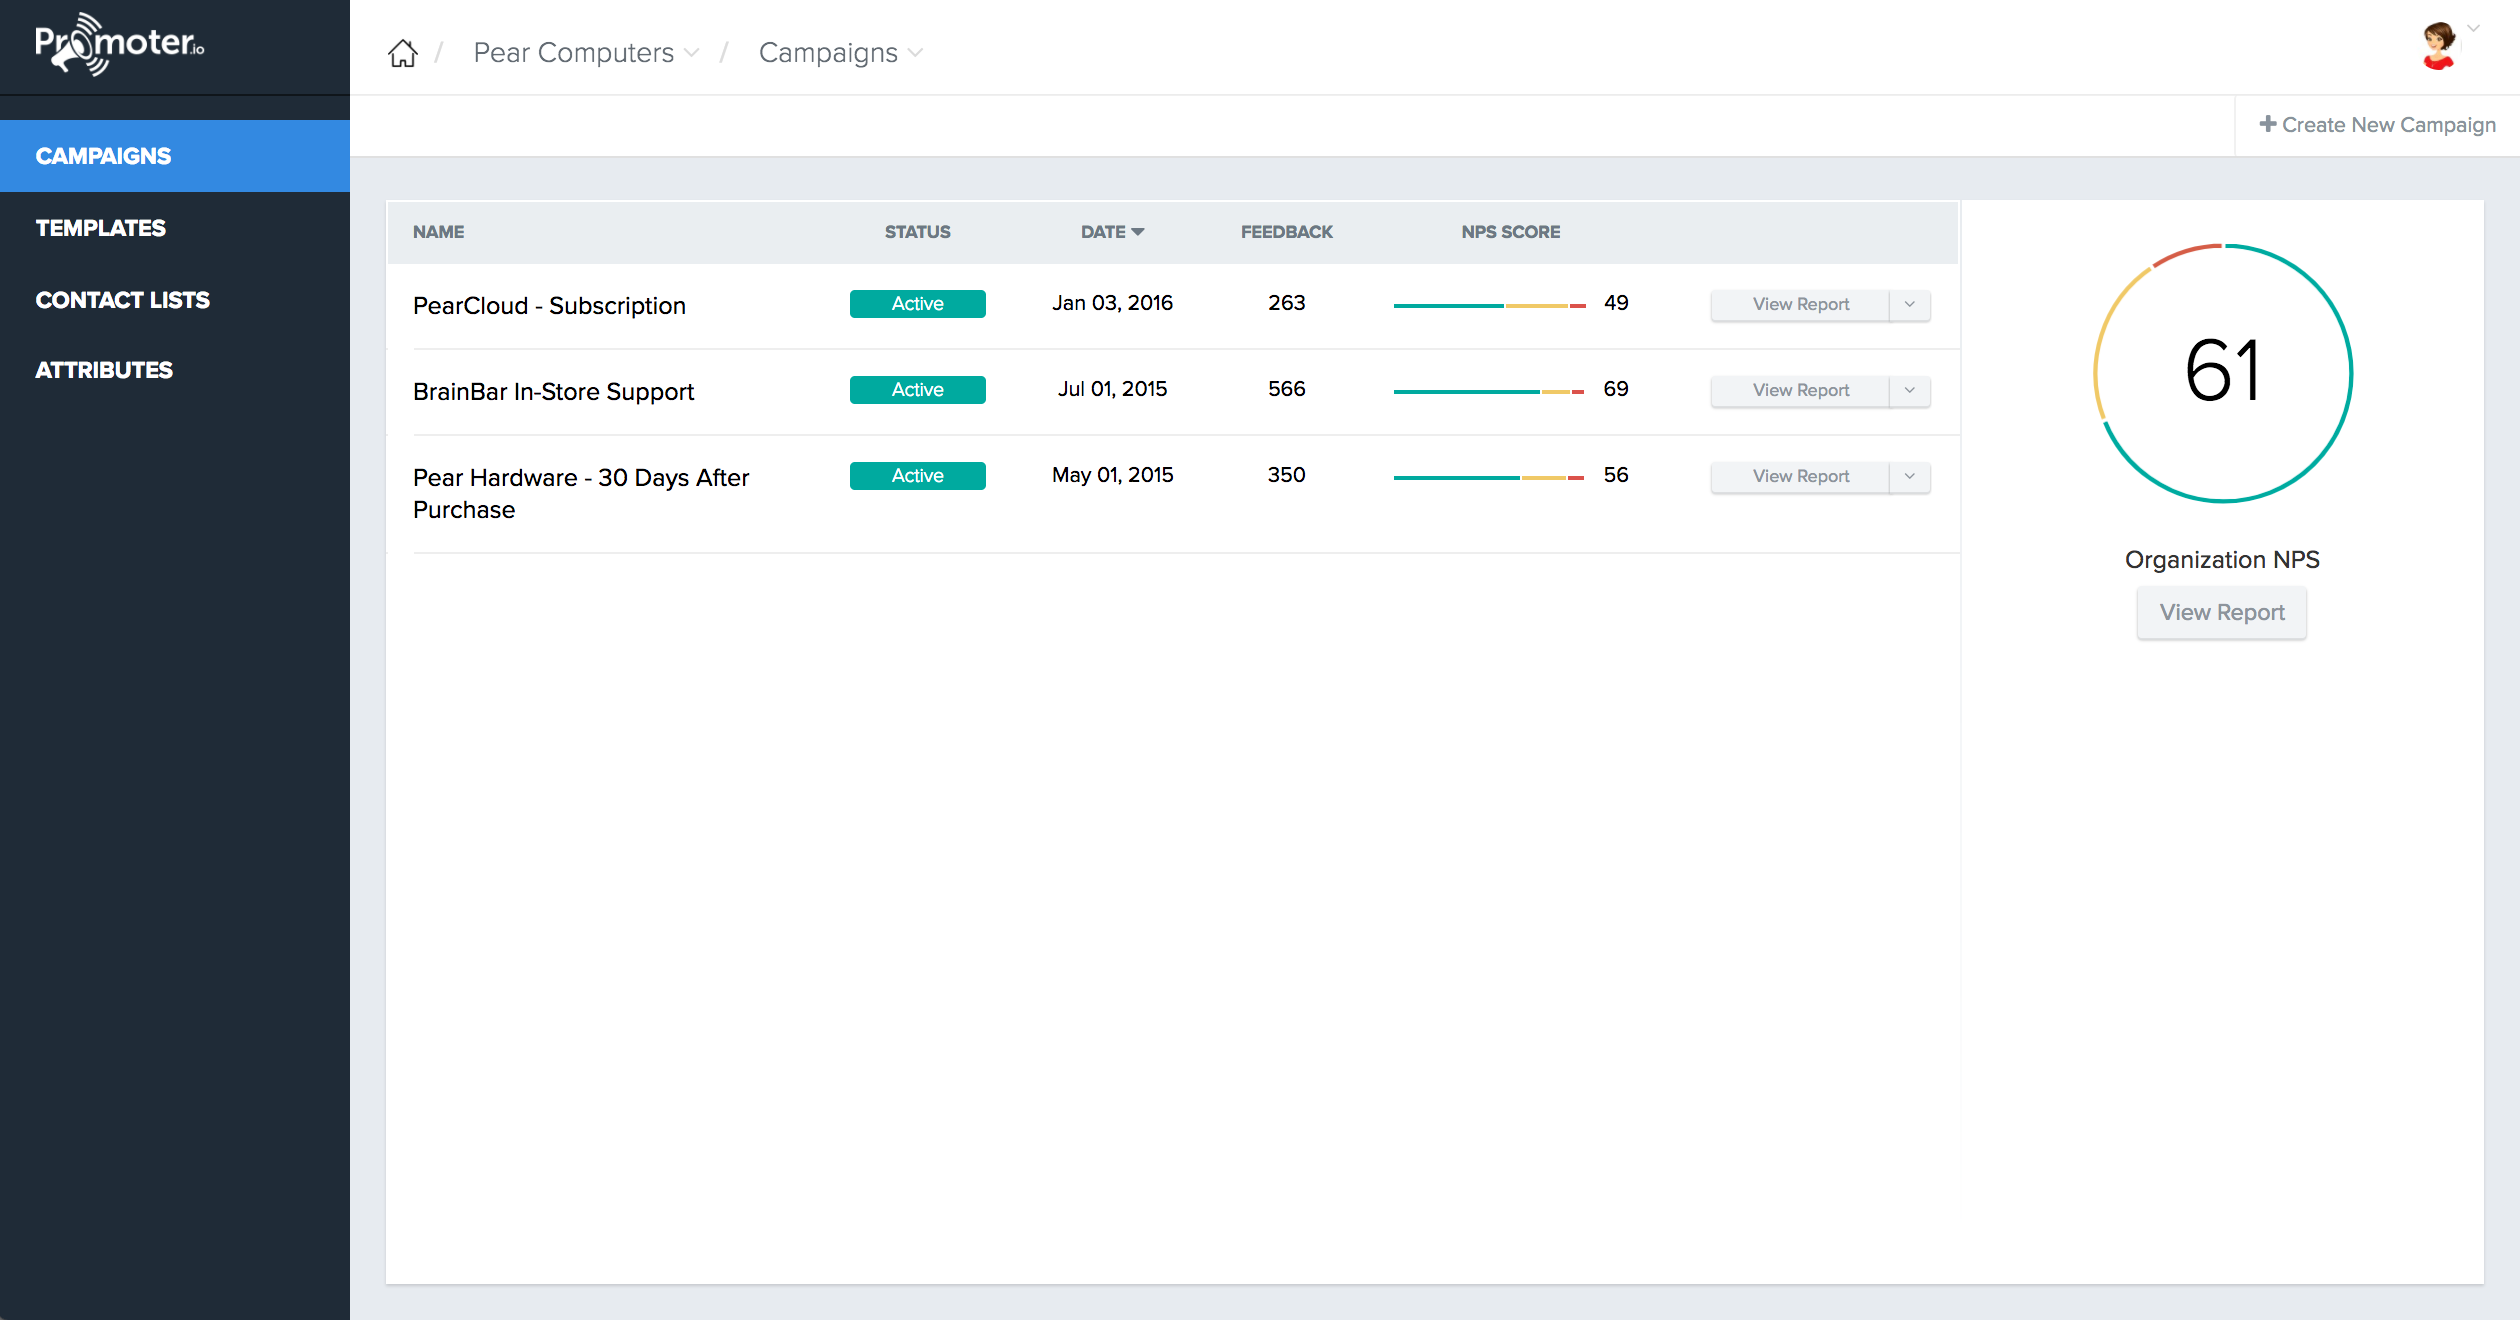Image resolution: width=2520 pixels, height=1320 pixels.
Task: Click the NPS SCORE column header
Action: (x=1510, y=232)
